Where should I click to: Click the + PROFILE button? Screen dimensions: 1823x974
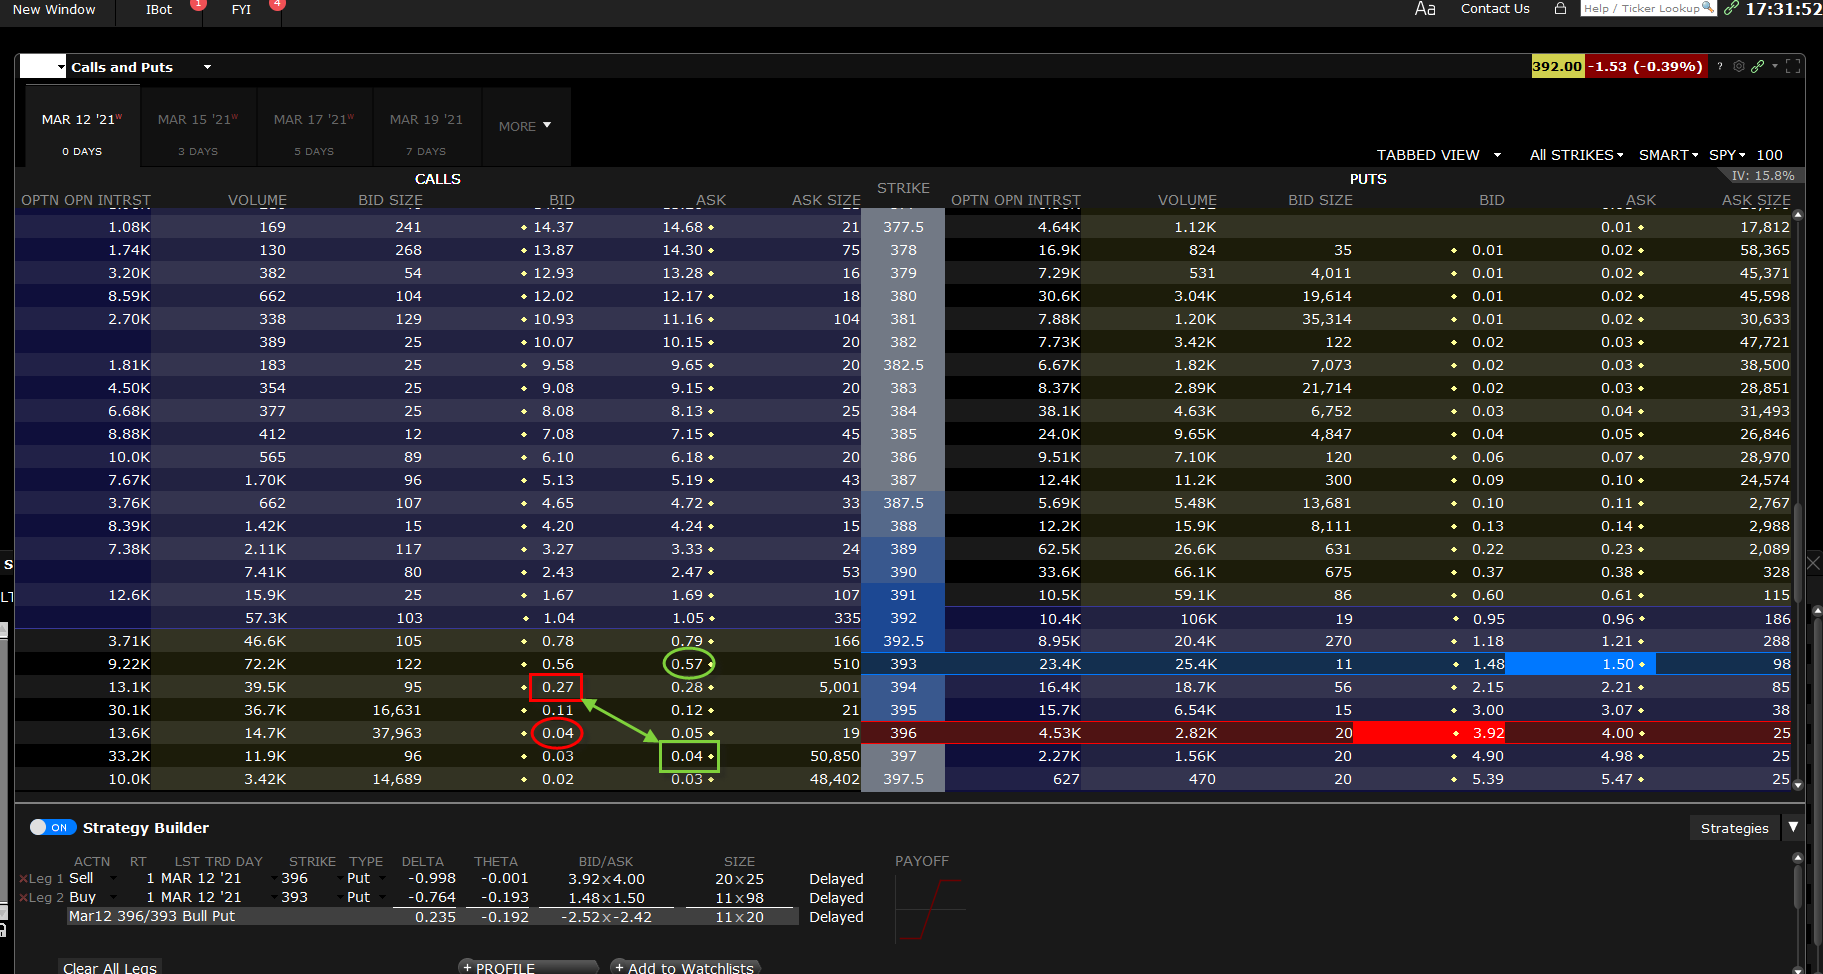coord(528,967)
